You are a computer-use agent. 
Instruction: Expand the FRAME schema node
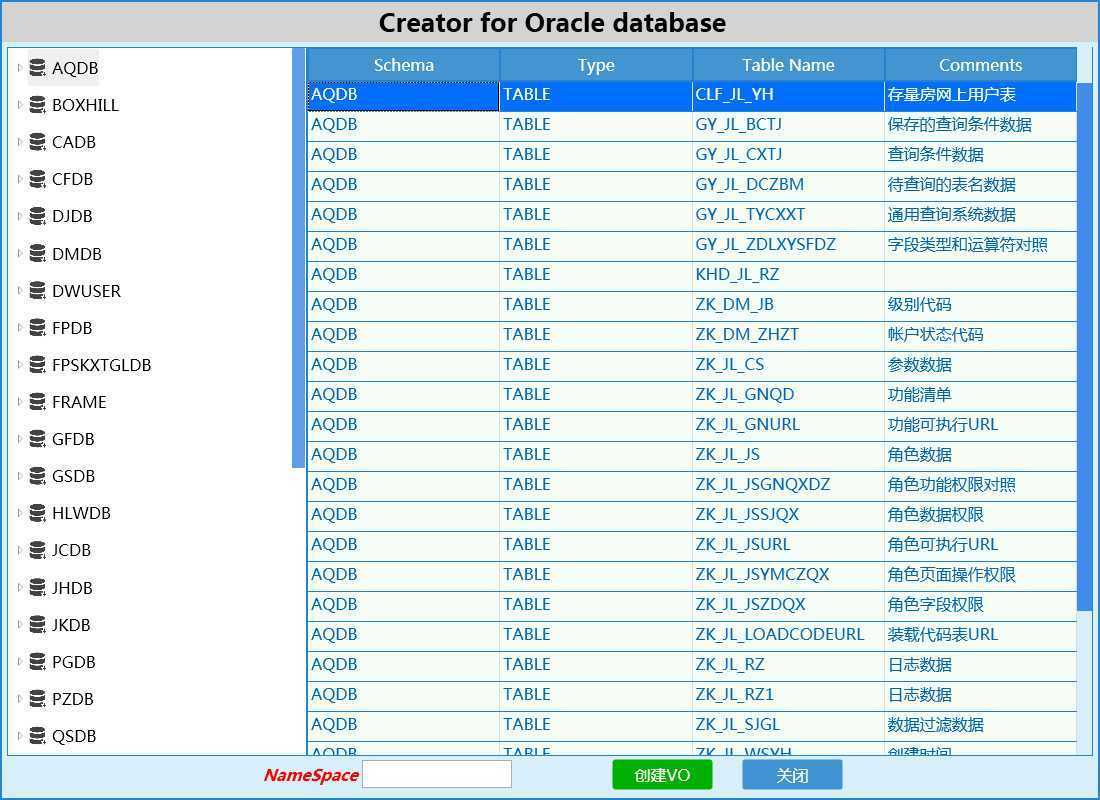click(x=20, y=403)
